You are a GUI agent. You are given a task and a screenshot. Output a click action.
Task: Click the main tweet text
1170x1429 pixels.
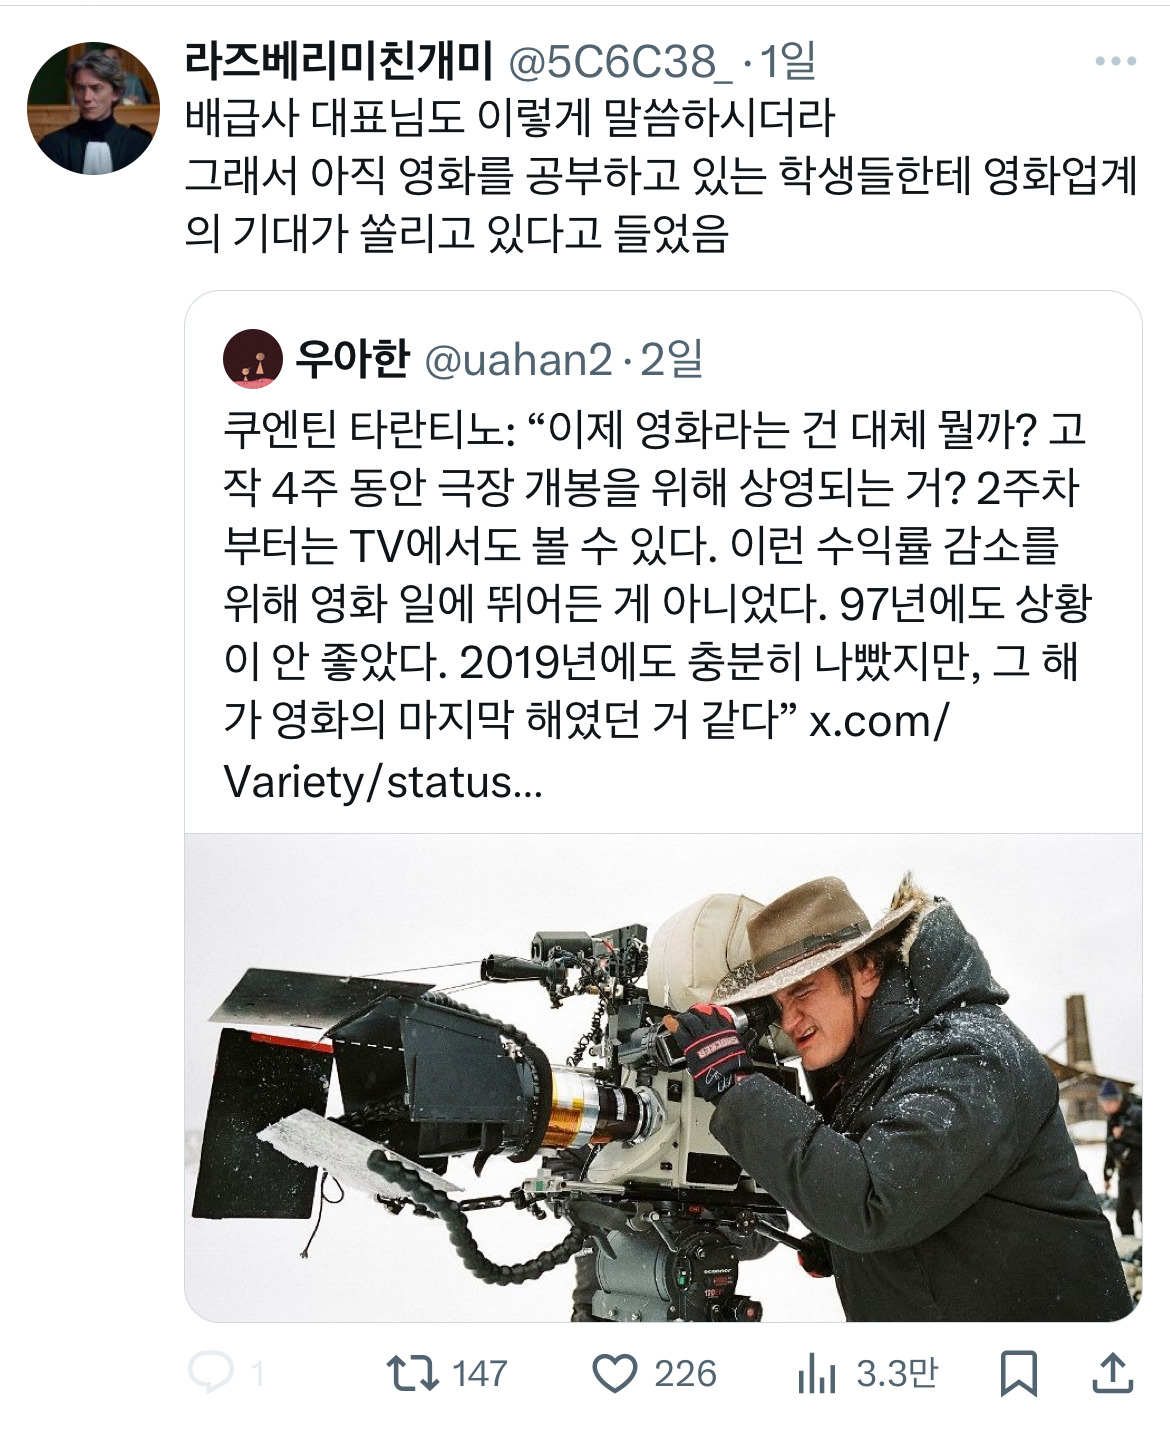[661, 176]
